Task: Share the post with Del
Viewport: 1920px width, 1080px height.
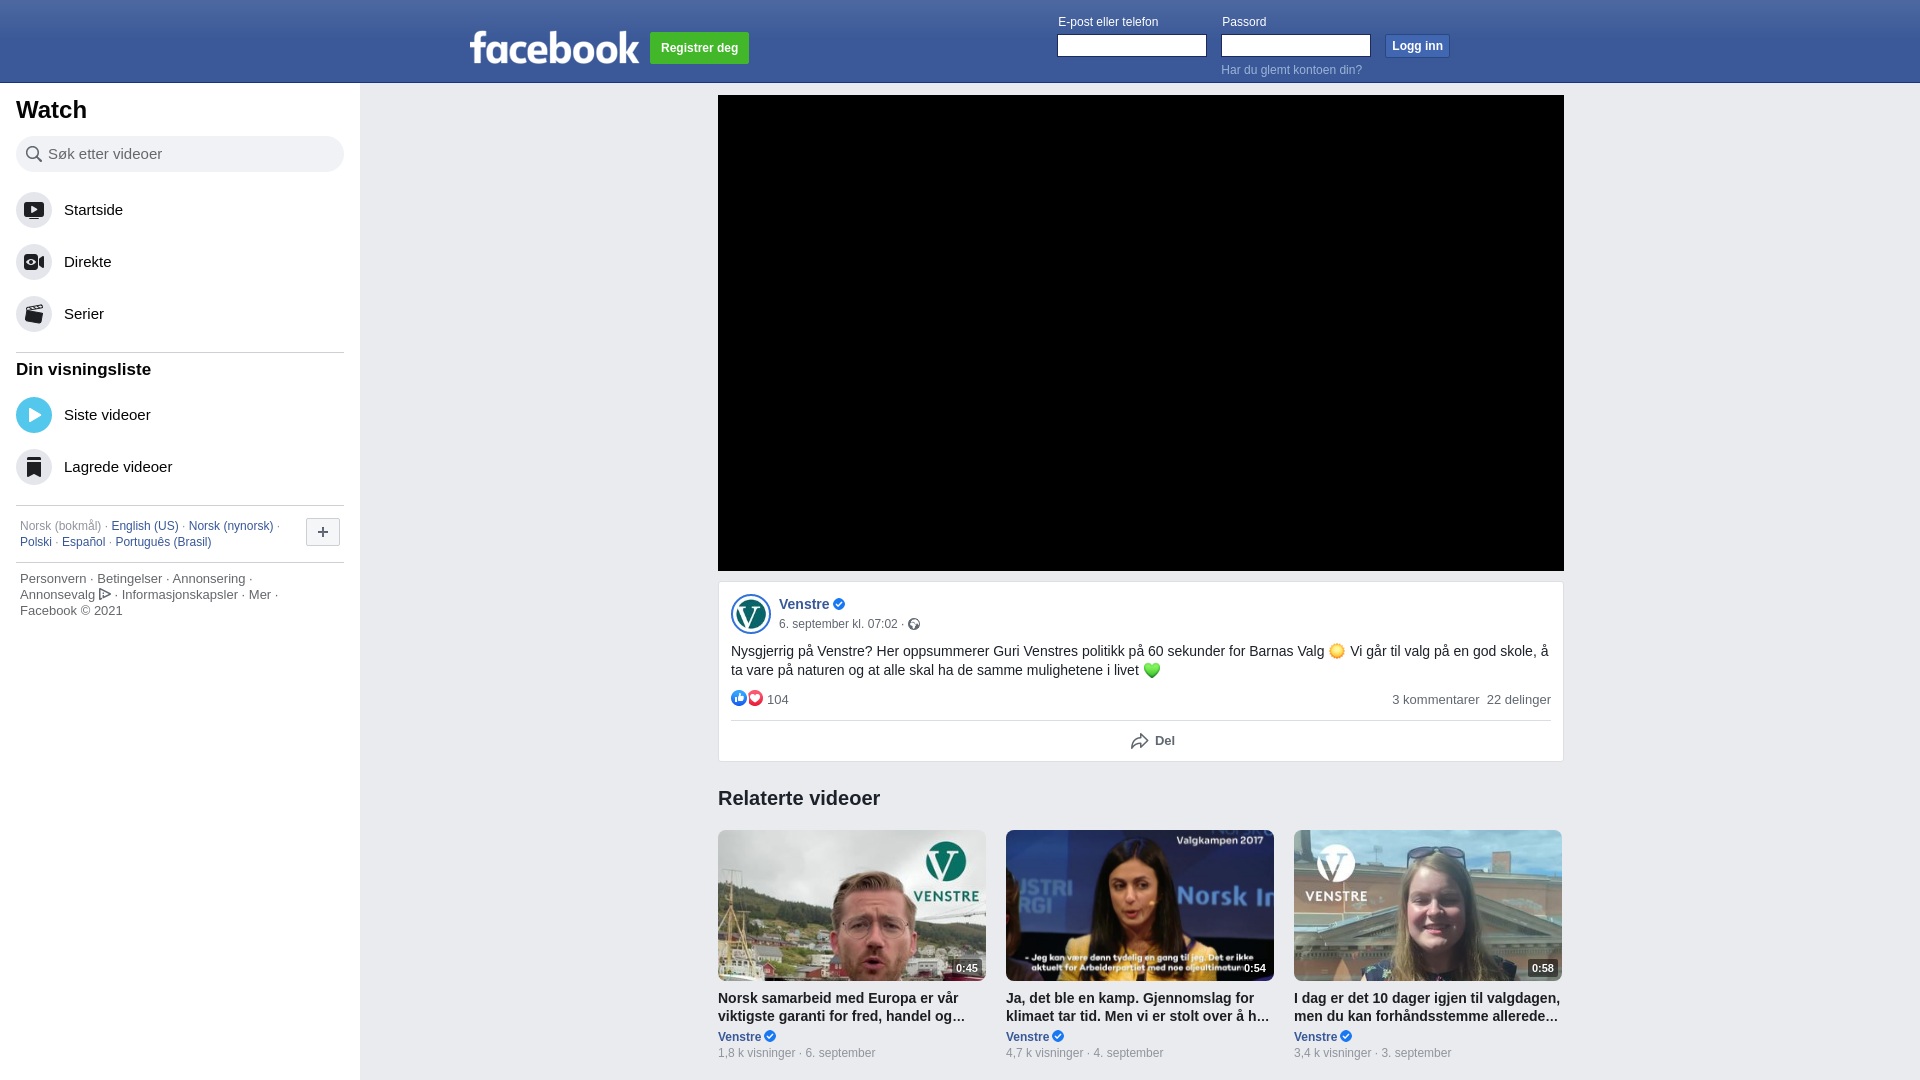Action: click(x=1152, y=741)
